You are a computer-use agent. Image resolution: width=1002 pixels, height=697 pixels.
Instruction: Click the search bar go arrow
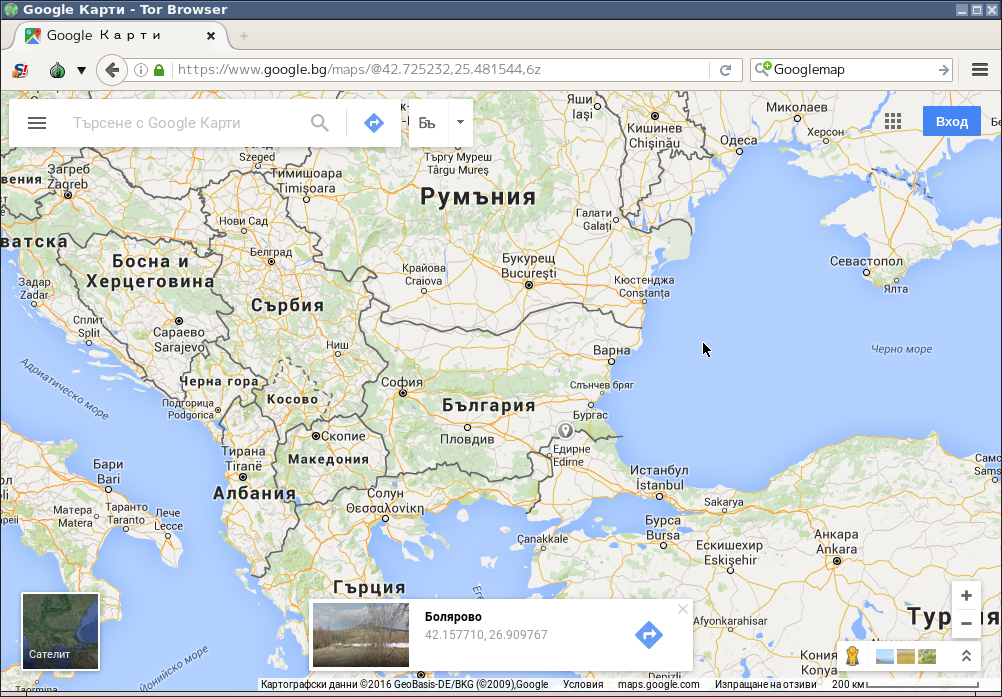pyautogui.click(x=943, y=70)
